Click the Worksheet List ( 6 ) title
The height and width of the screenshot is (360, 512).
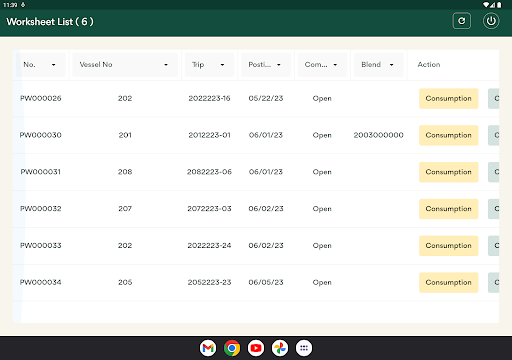(x=50, y=22)
